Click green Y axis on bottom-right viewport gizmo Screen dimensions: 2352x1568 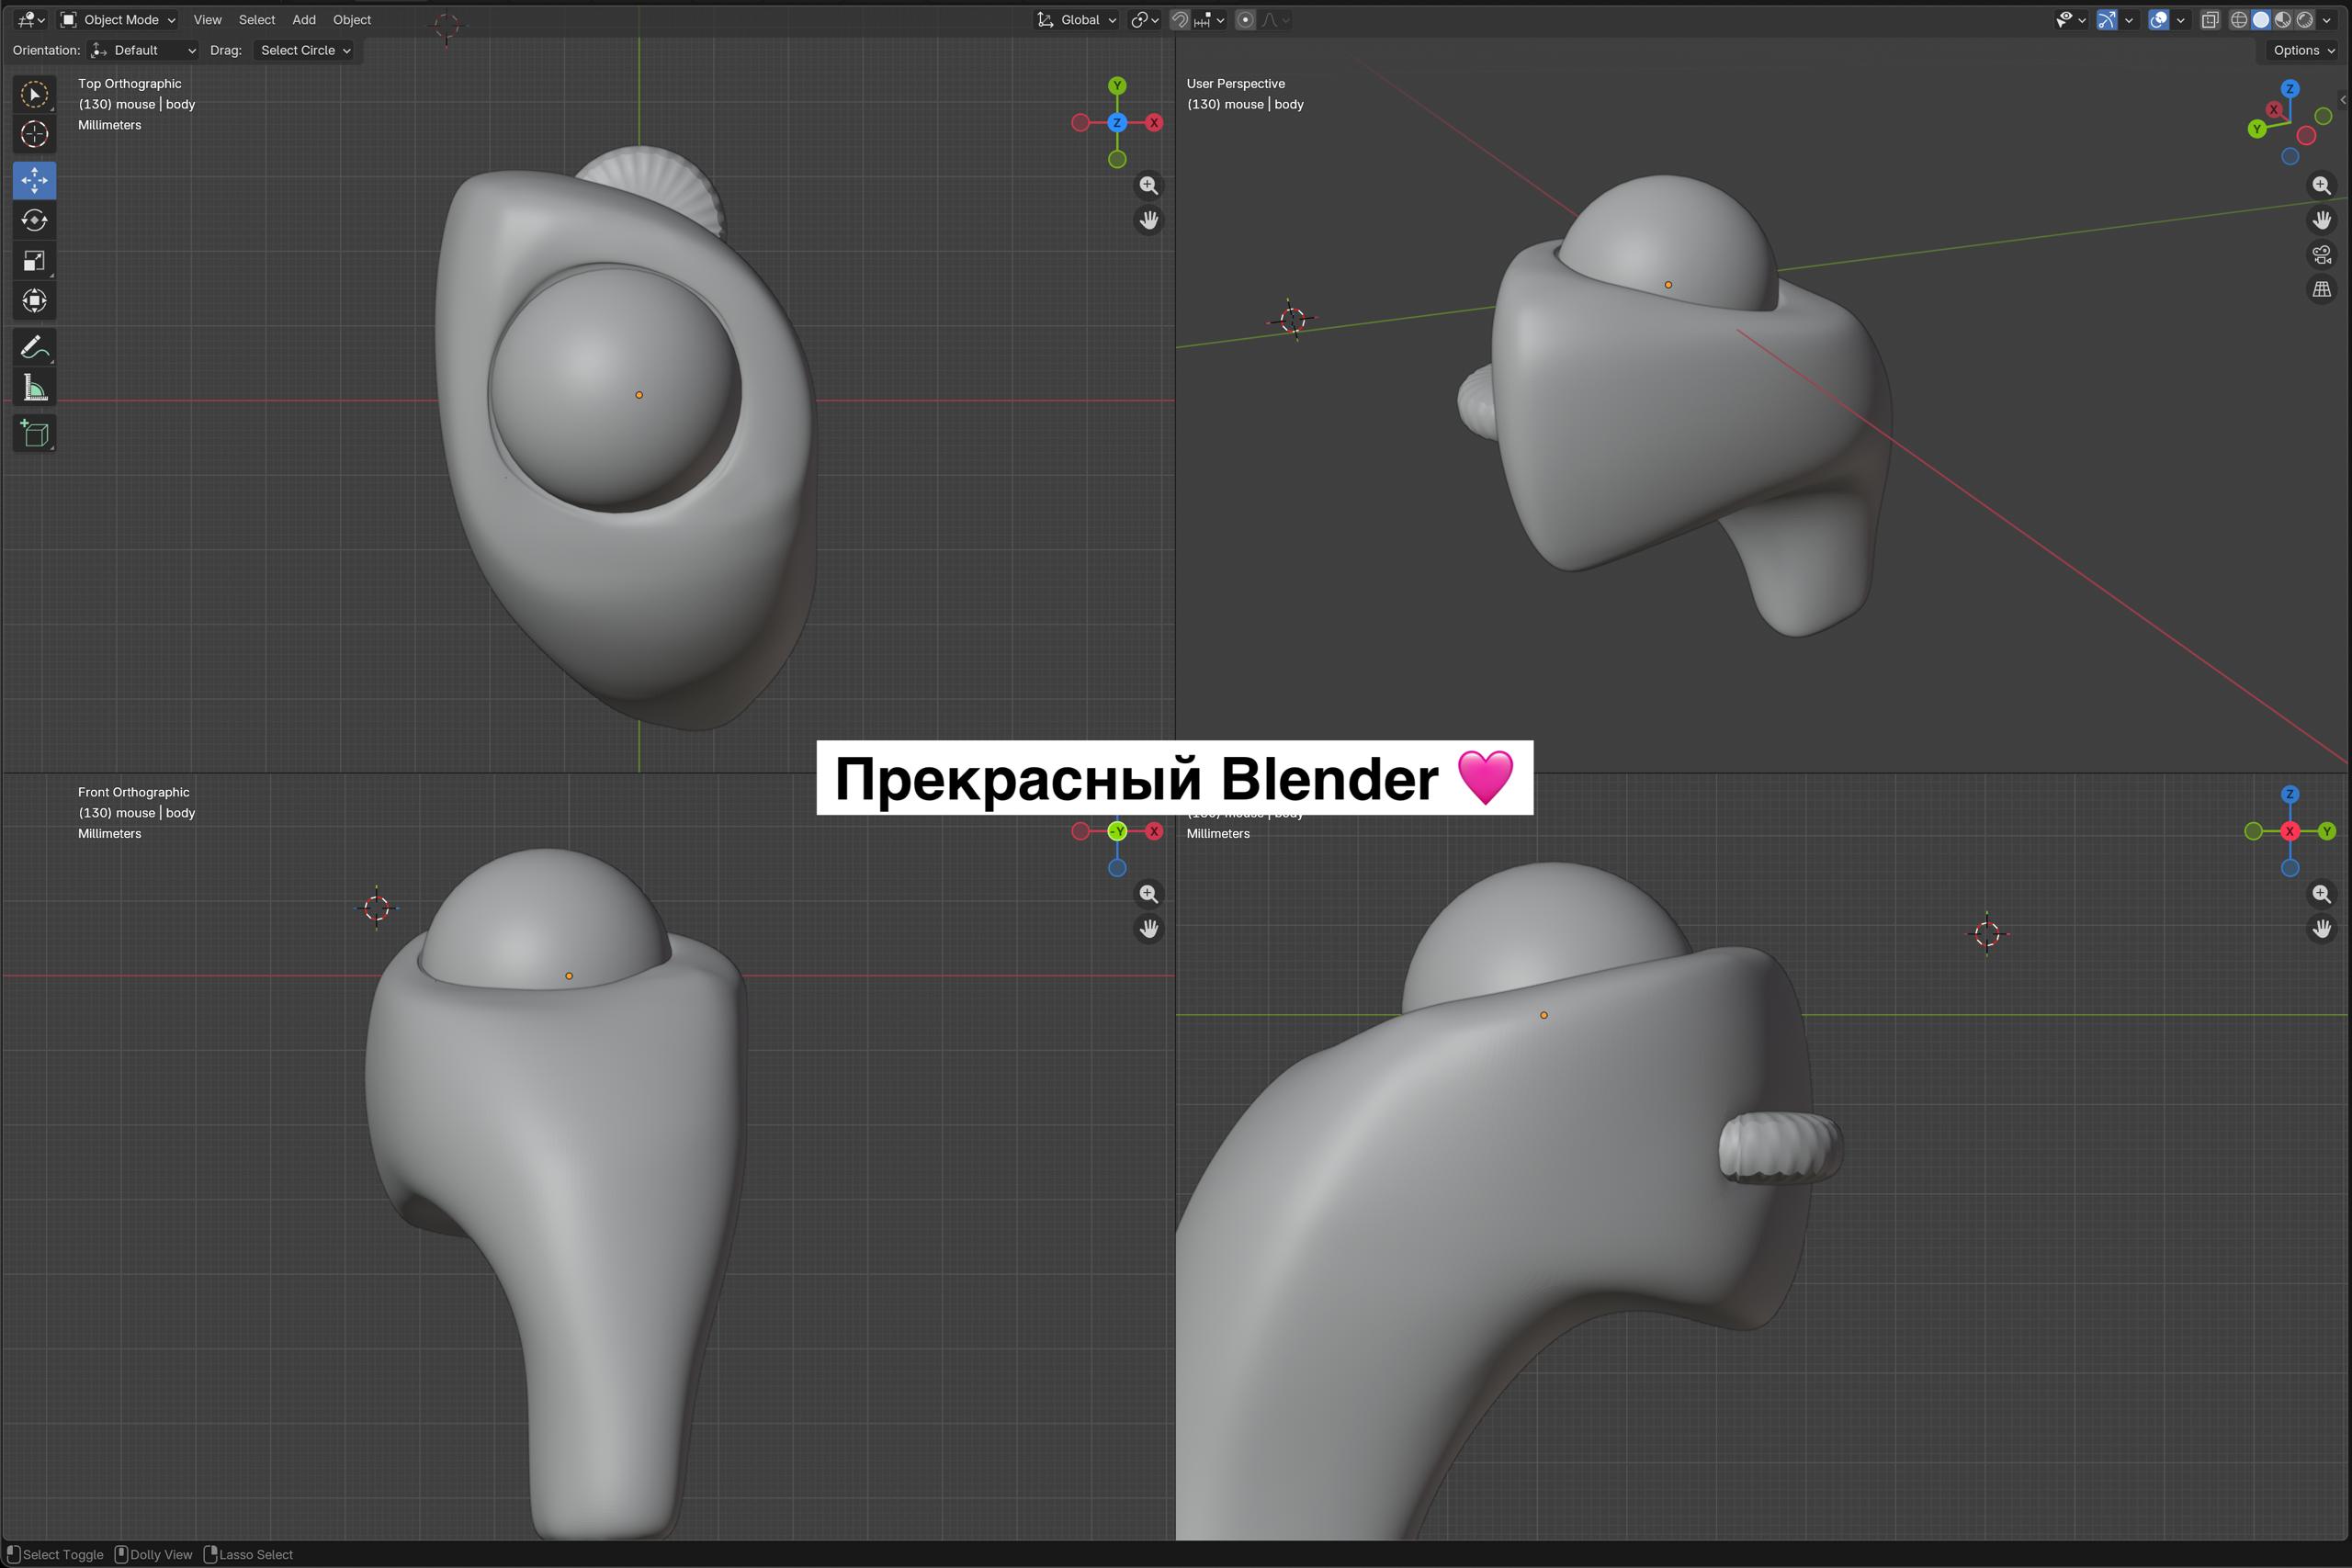(x=2327, y=831)
